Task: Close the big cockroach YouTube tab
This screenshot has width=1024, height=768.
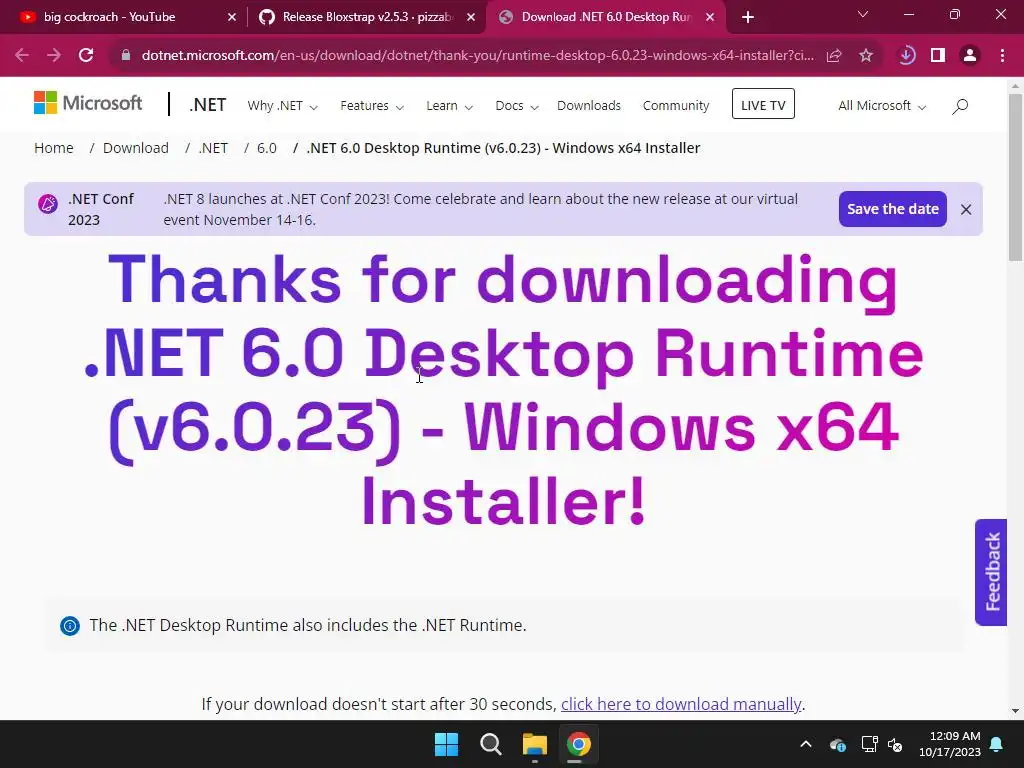Action: [232, 18]
